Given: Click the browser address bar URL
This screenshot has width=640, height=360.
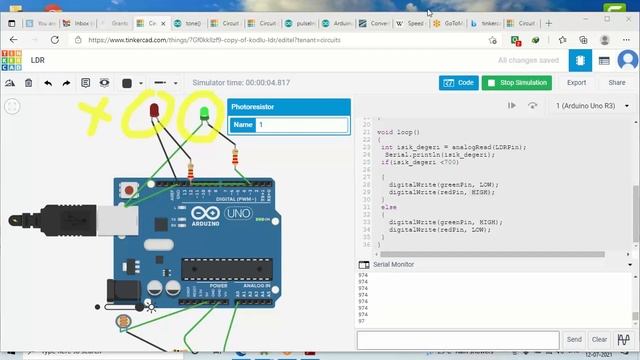Looking at the screenshot, I should 214,40.
